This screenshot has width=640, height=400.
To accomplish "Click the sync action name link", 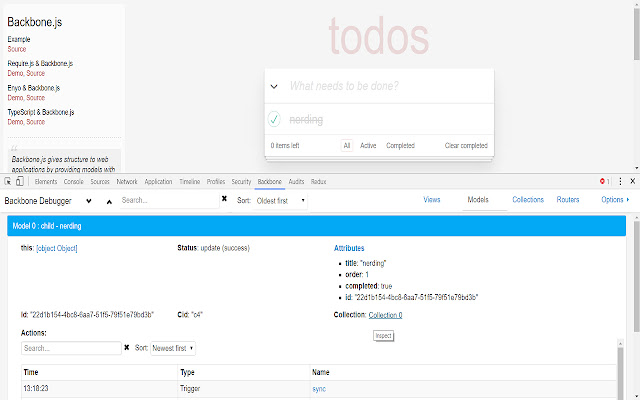I will pos(319,389).
